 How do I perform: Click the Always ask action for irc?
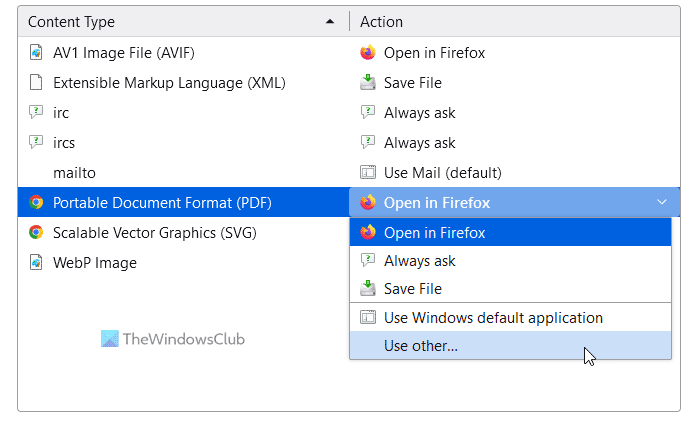[x=419, y=113]
